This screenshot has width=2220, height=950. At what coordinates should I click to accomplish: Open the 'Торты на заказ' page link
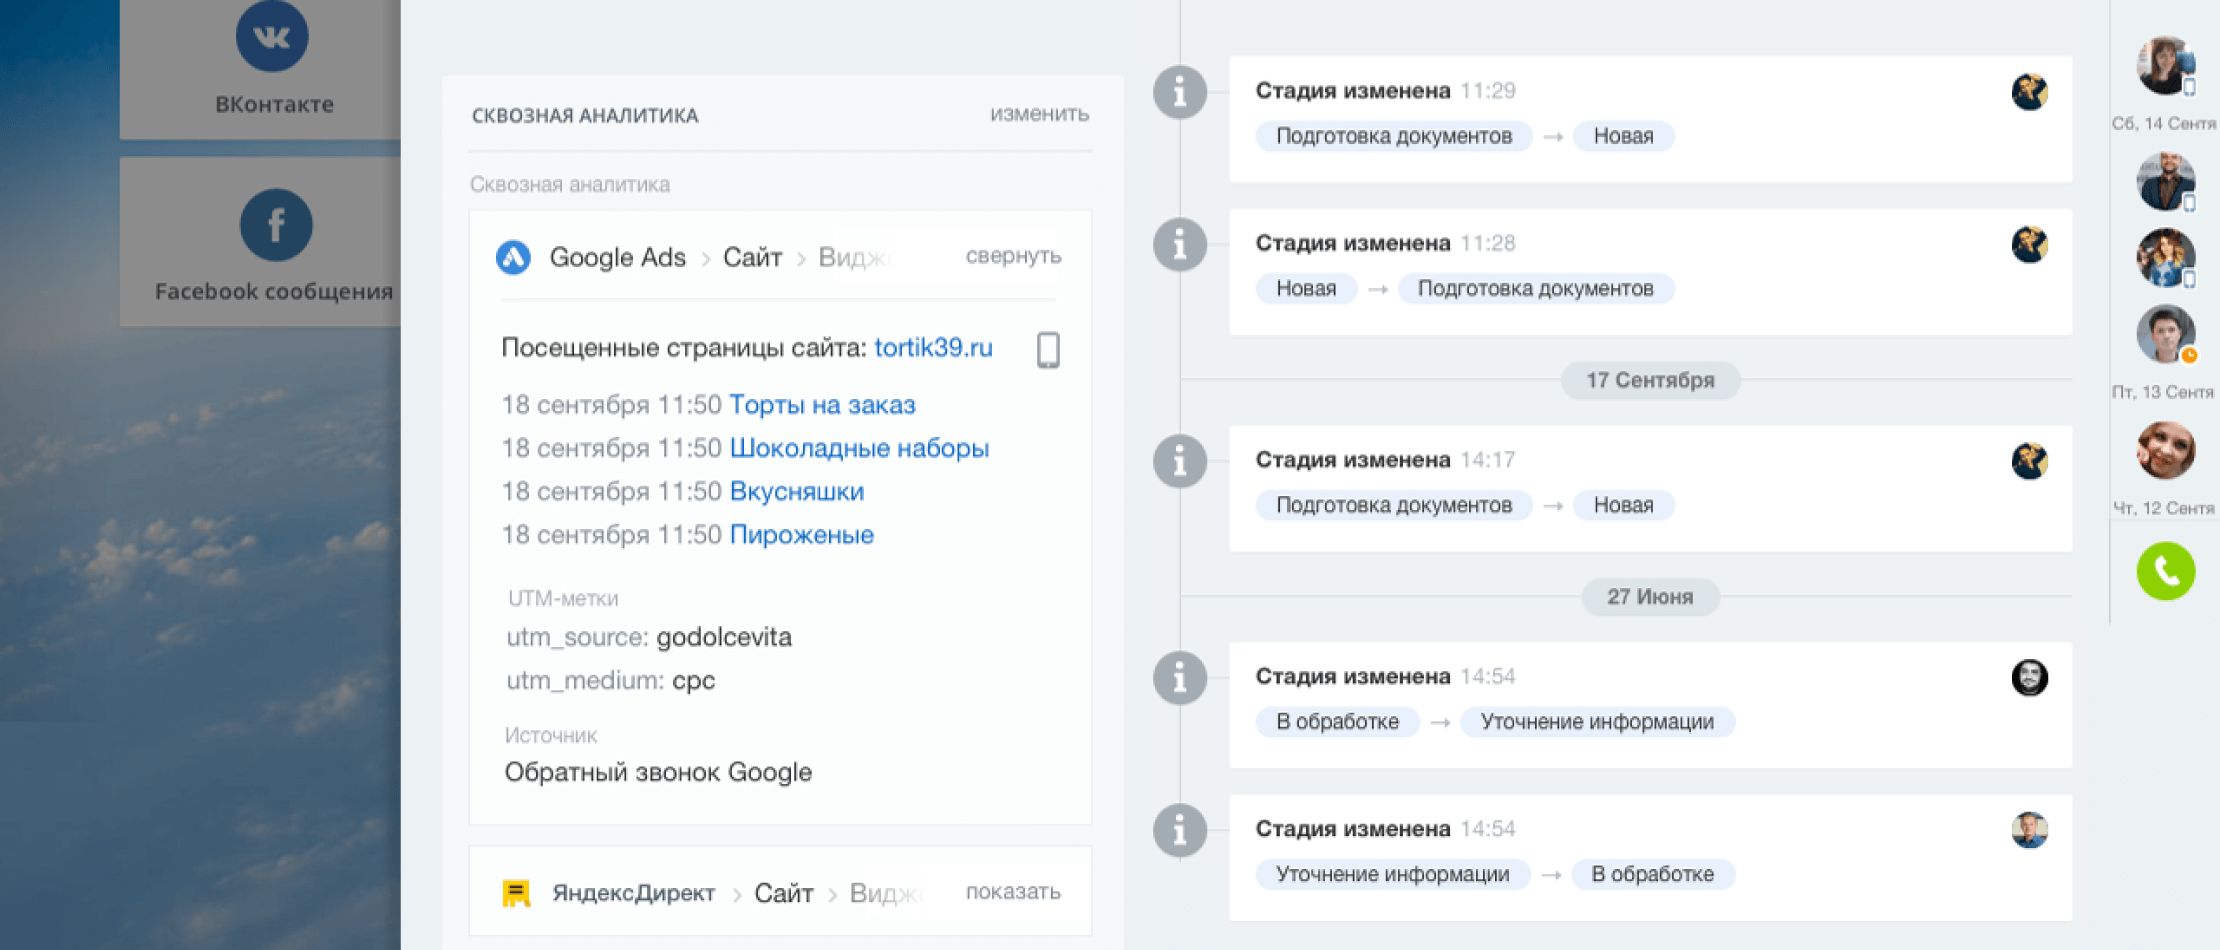pyautogui.click(x=822, y=405)
